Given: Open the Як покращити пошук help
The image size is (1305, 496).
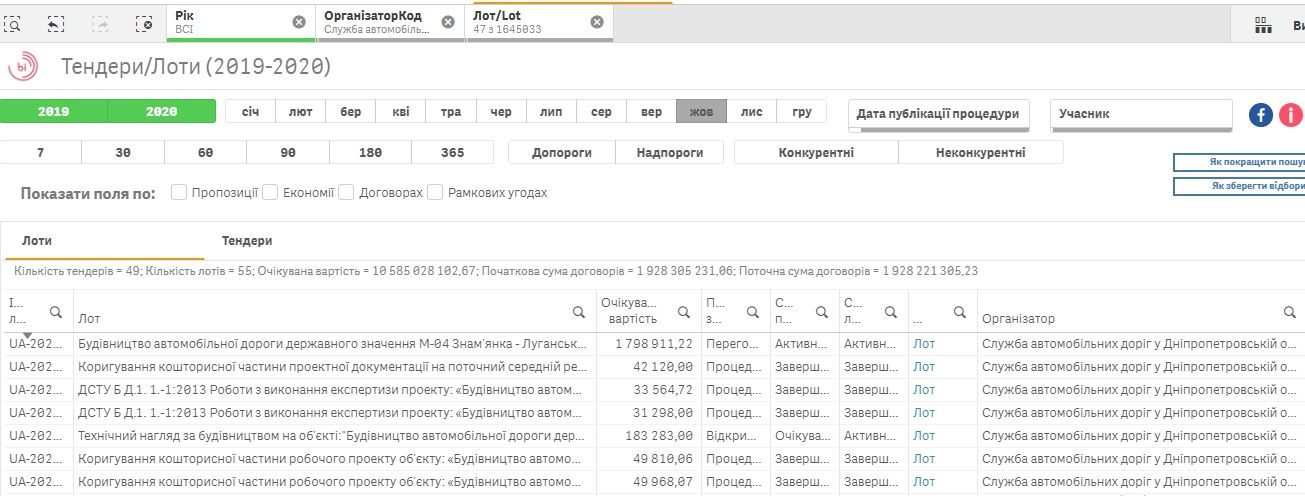Looking at the screenshot, I should (1240, 162).
